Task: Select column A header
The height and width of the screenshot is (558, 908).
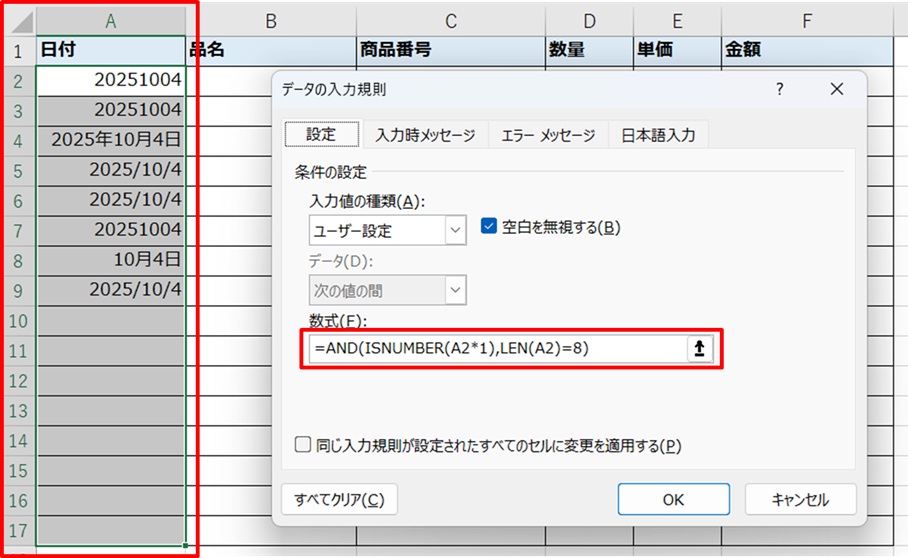Action: pyautogui.click(x=110, y=21)
